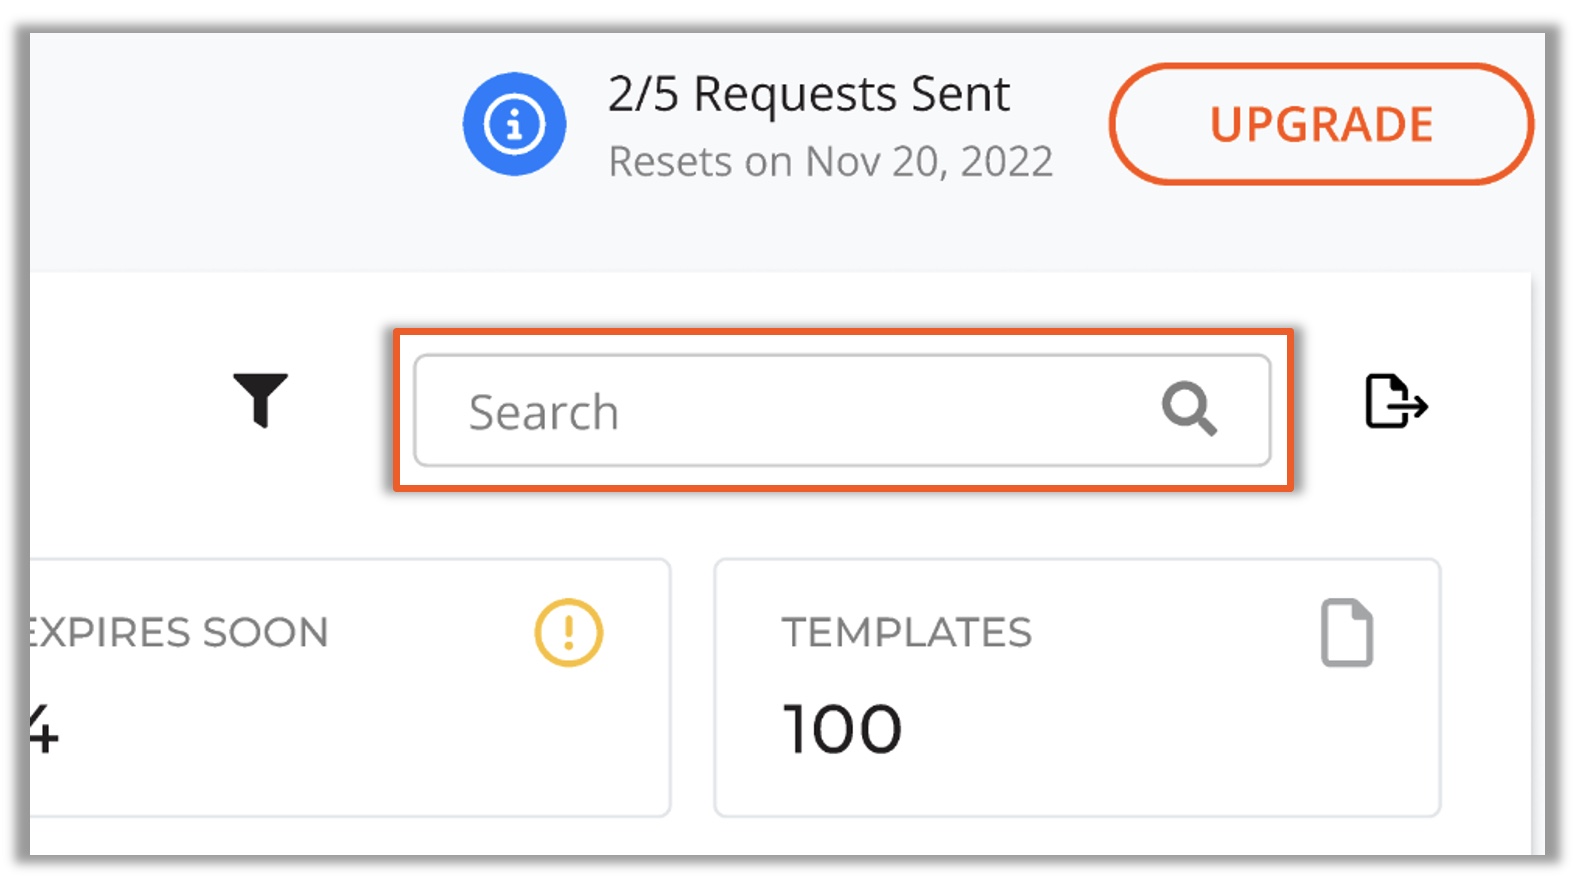
Task: Select the TEMPLATES label
Action: pyautogui.click(x=907, y=632)
